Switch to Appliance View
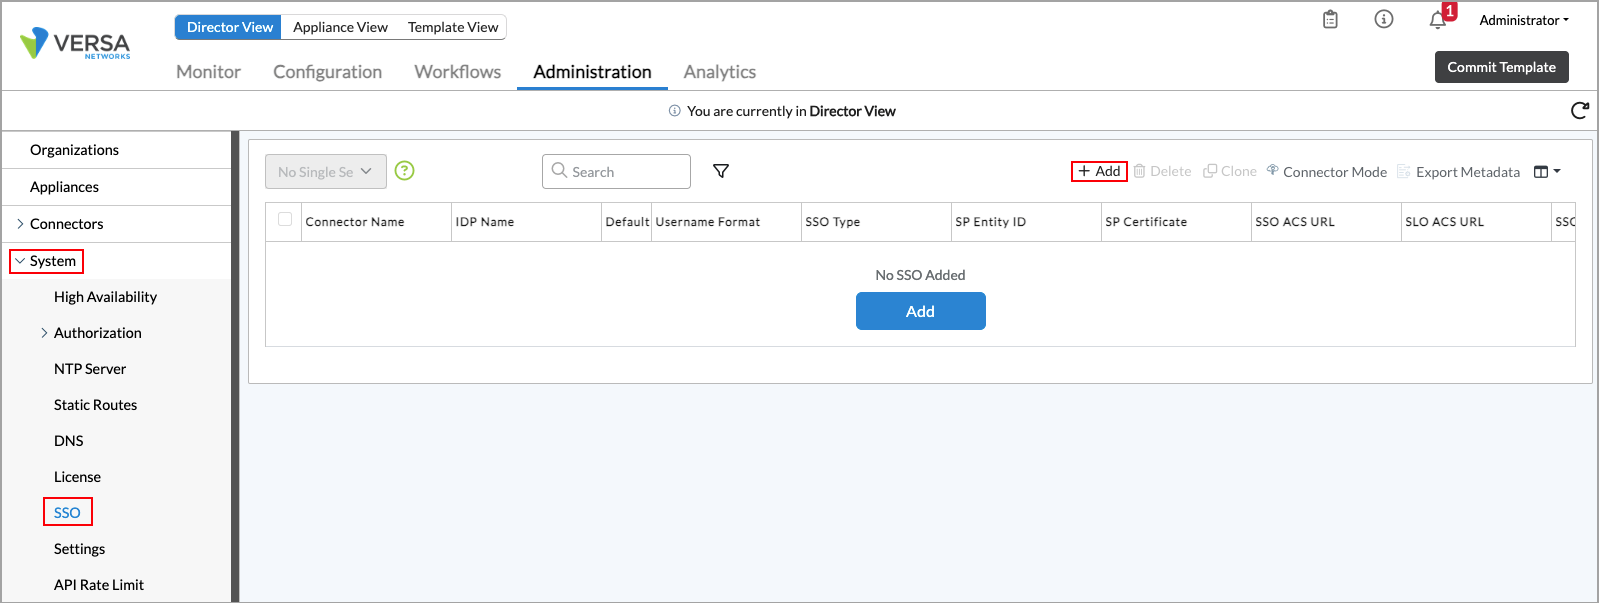This screenshot has width=1599, height=603. point(340,27)
